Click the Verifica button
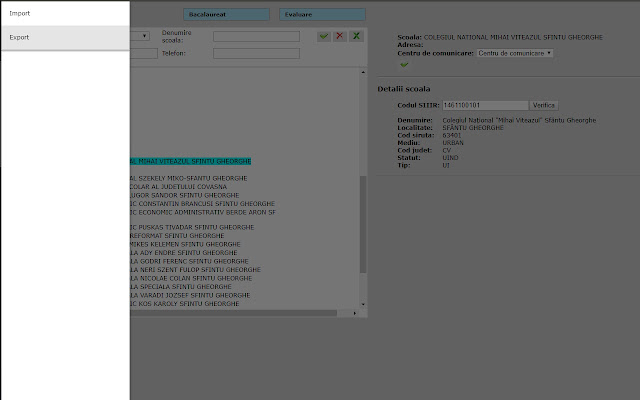 544,105
